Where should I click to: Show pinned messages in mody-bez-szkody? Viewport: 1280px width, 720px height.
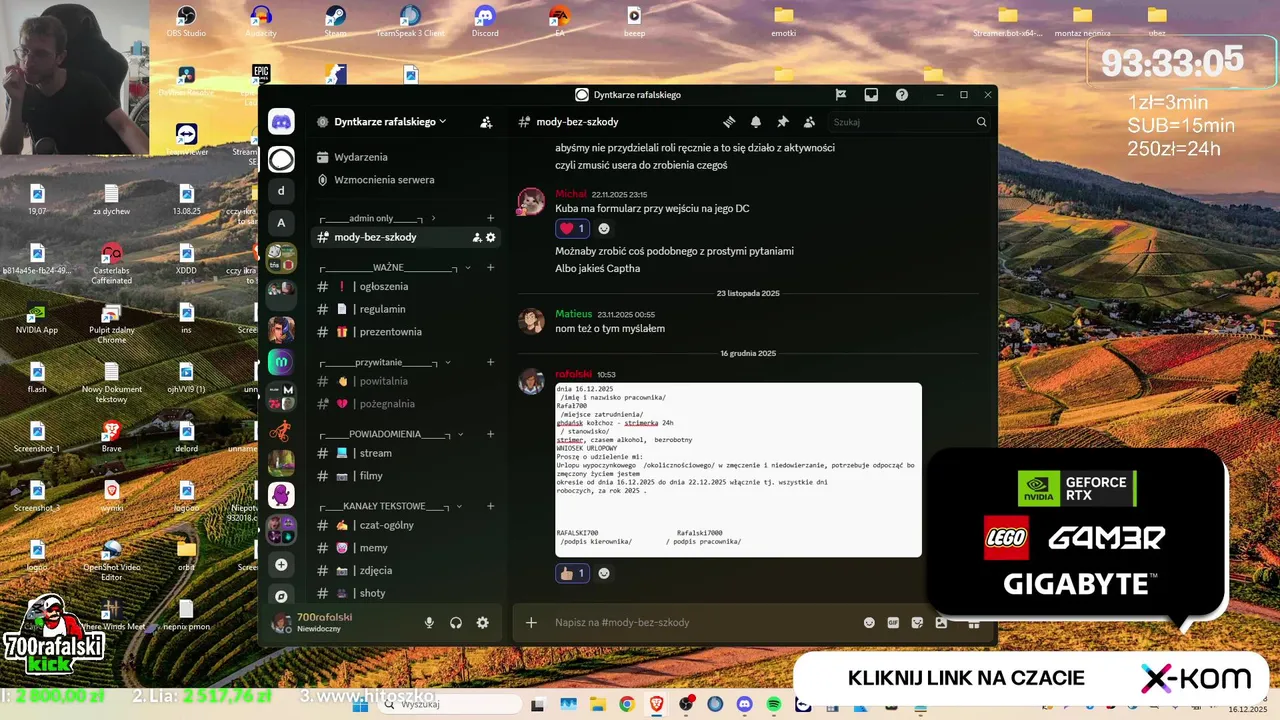point(783,122)
